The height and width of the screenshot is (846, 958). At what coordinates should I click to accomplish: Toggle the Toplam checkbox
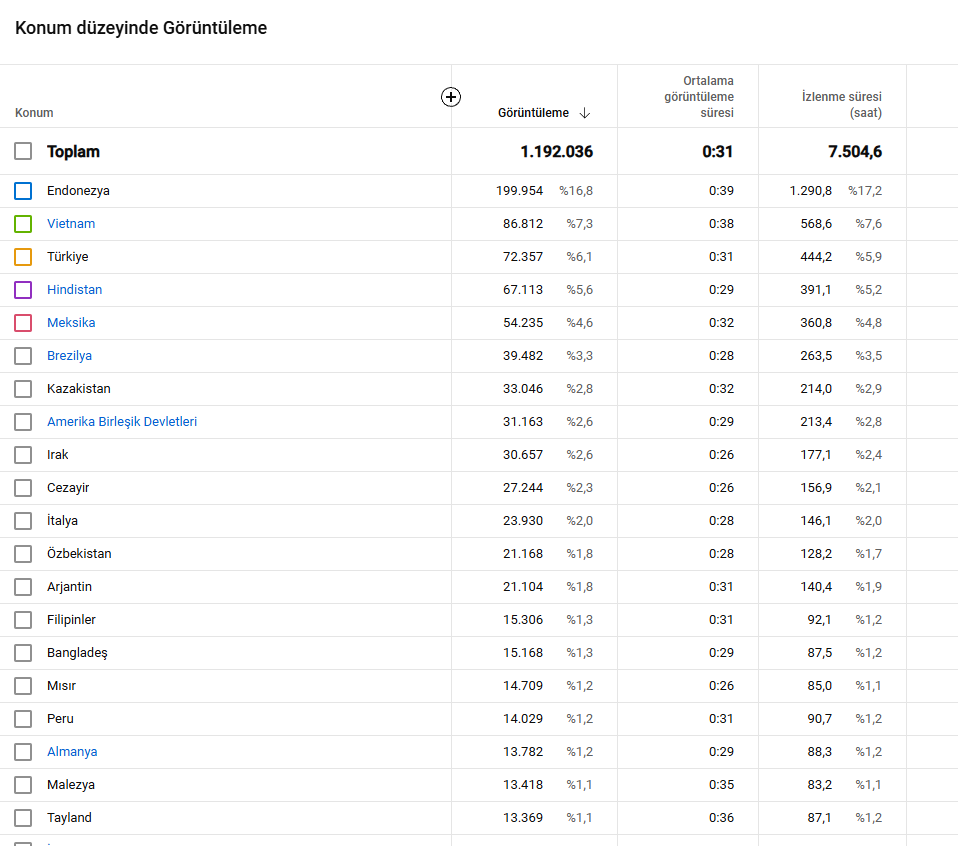[x=23, y=151]
